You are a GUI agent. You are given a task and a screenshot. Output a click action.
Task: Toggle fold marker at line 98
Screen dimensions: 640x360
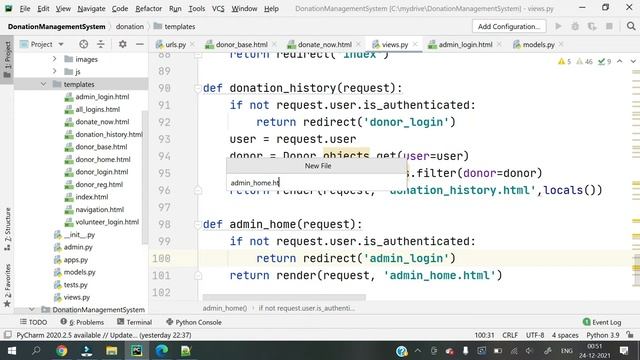click(x=198, y=224)
